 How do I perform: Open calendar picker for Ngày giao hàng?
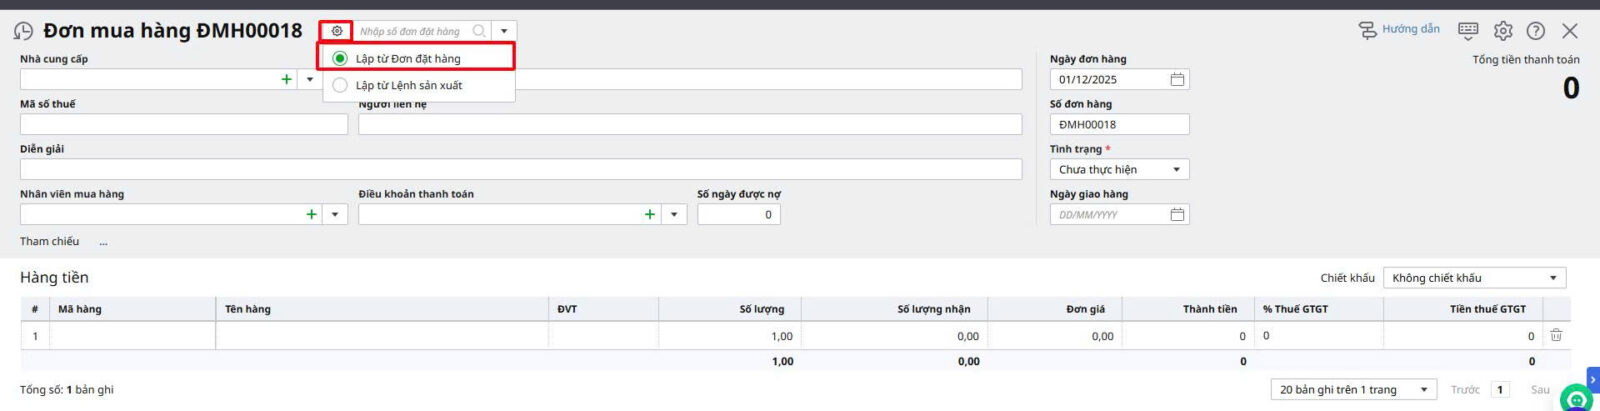coord(1177,214)
